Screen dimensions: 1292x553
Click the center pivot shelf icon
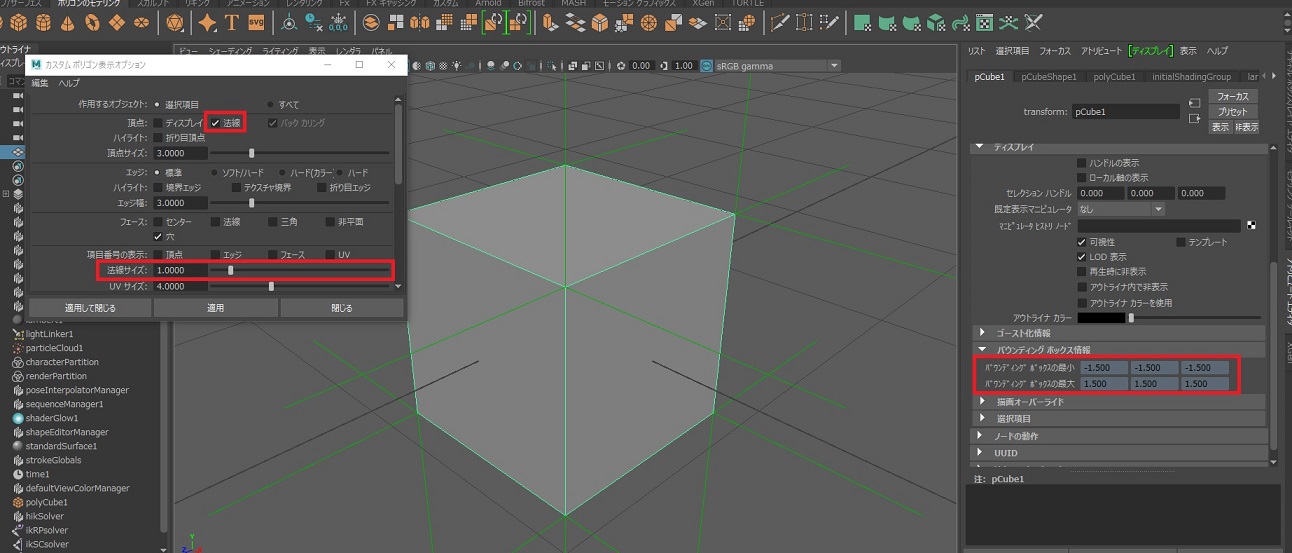pos(288,22)
